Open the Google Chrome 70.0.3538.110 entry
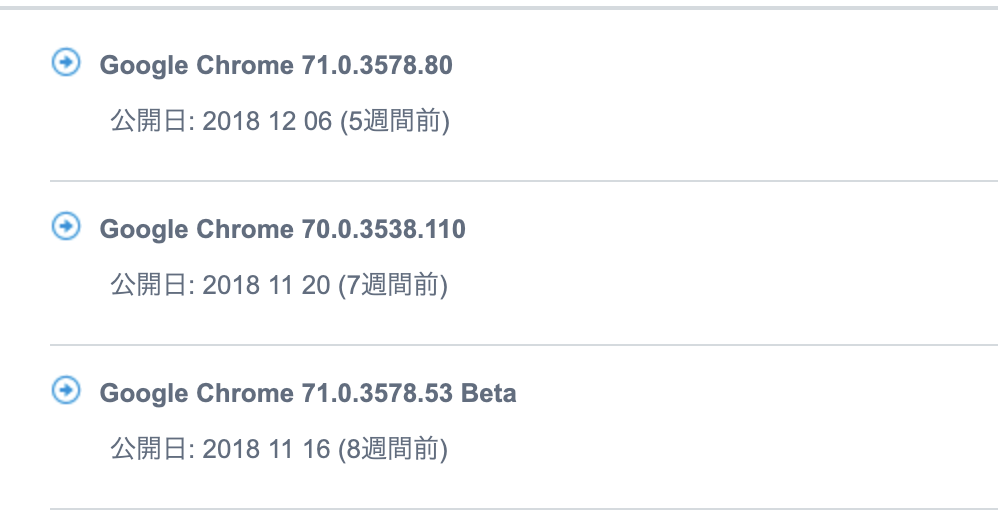 coord(283,229)
